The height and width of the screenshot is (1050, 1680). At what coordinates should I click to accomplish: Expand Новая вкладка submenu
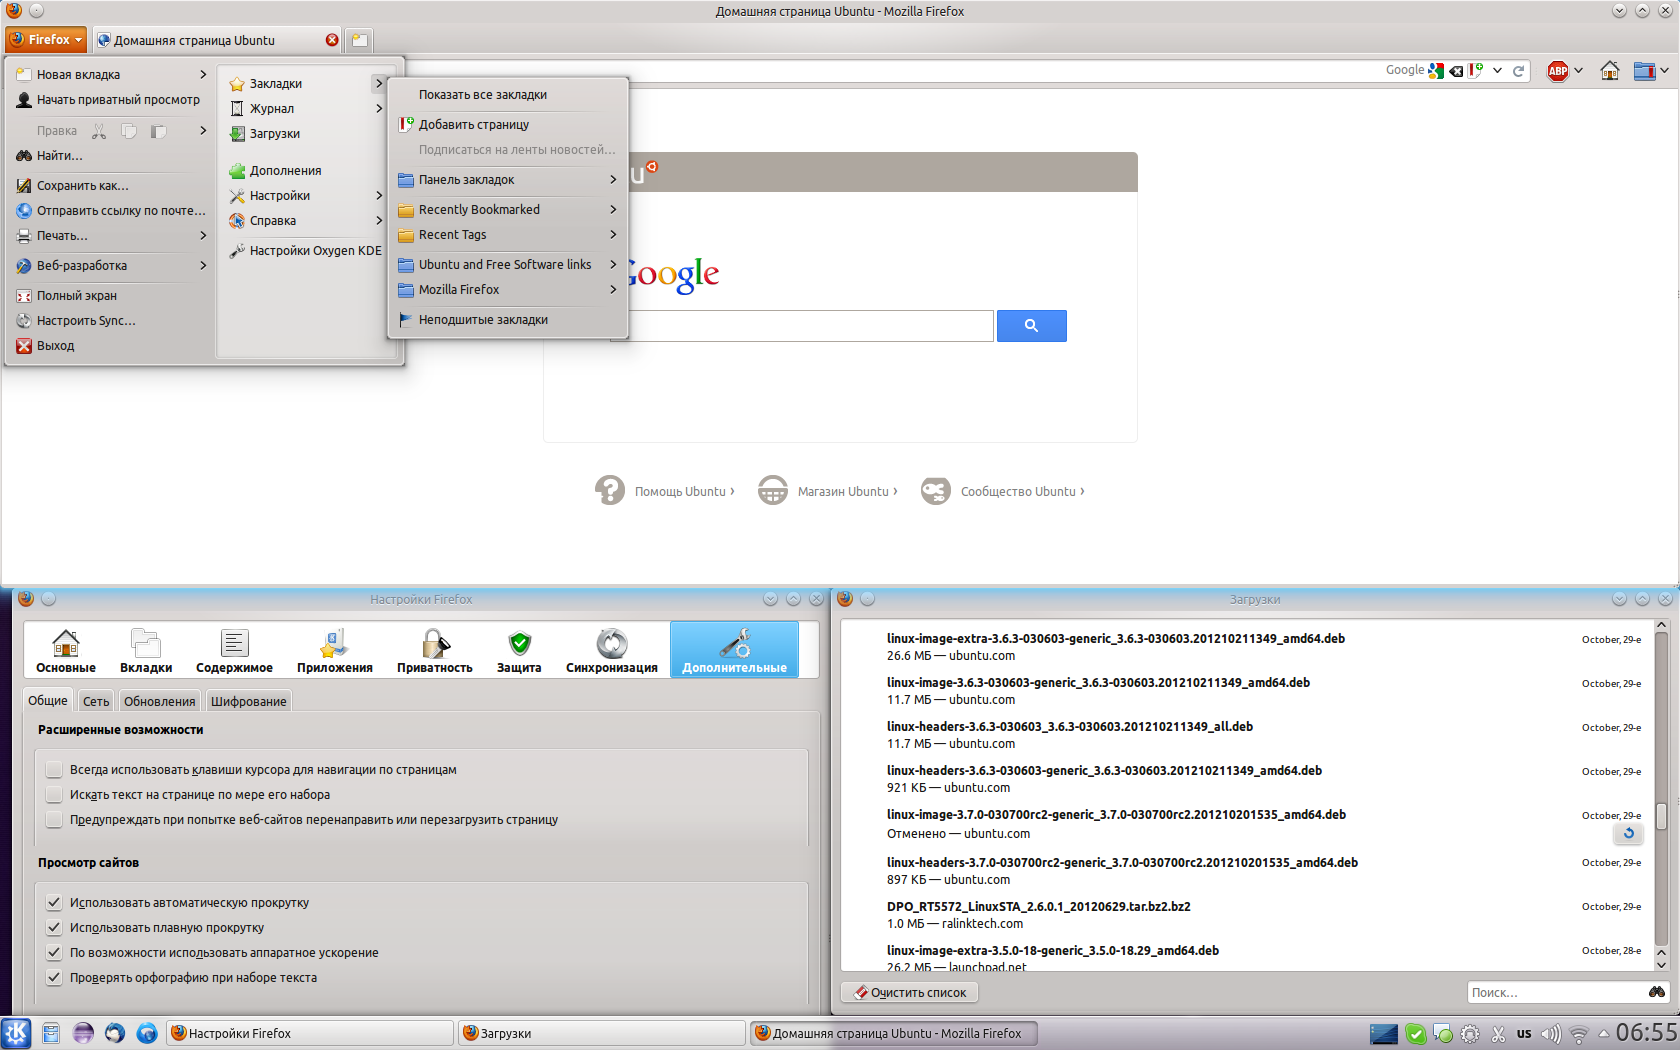(111, 75)
